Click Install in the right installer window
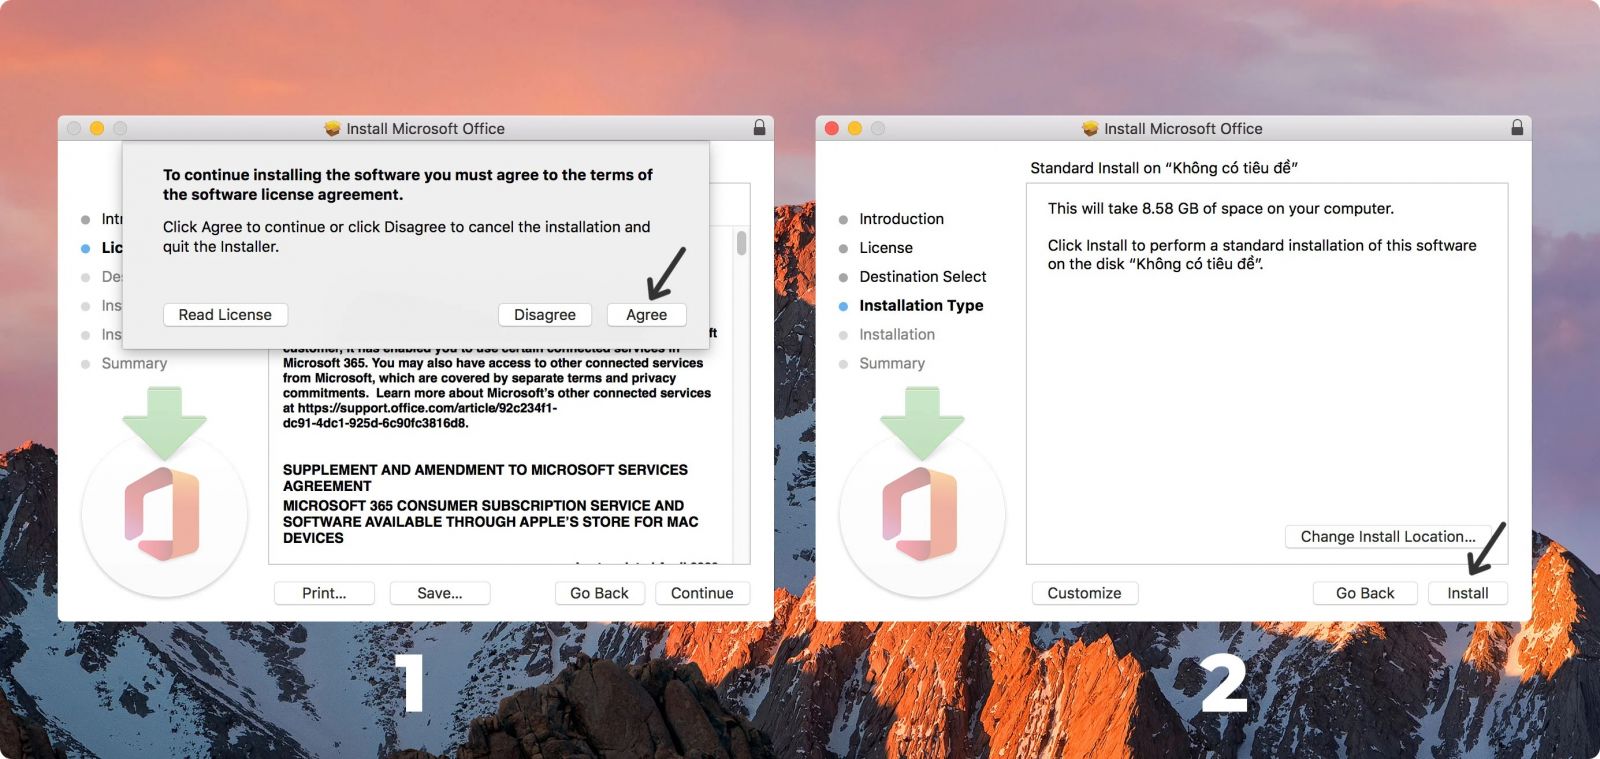1600x759 pixels. point(1467,593)
